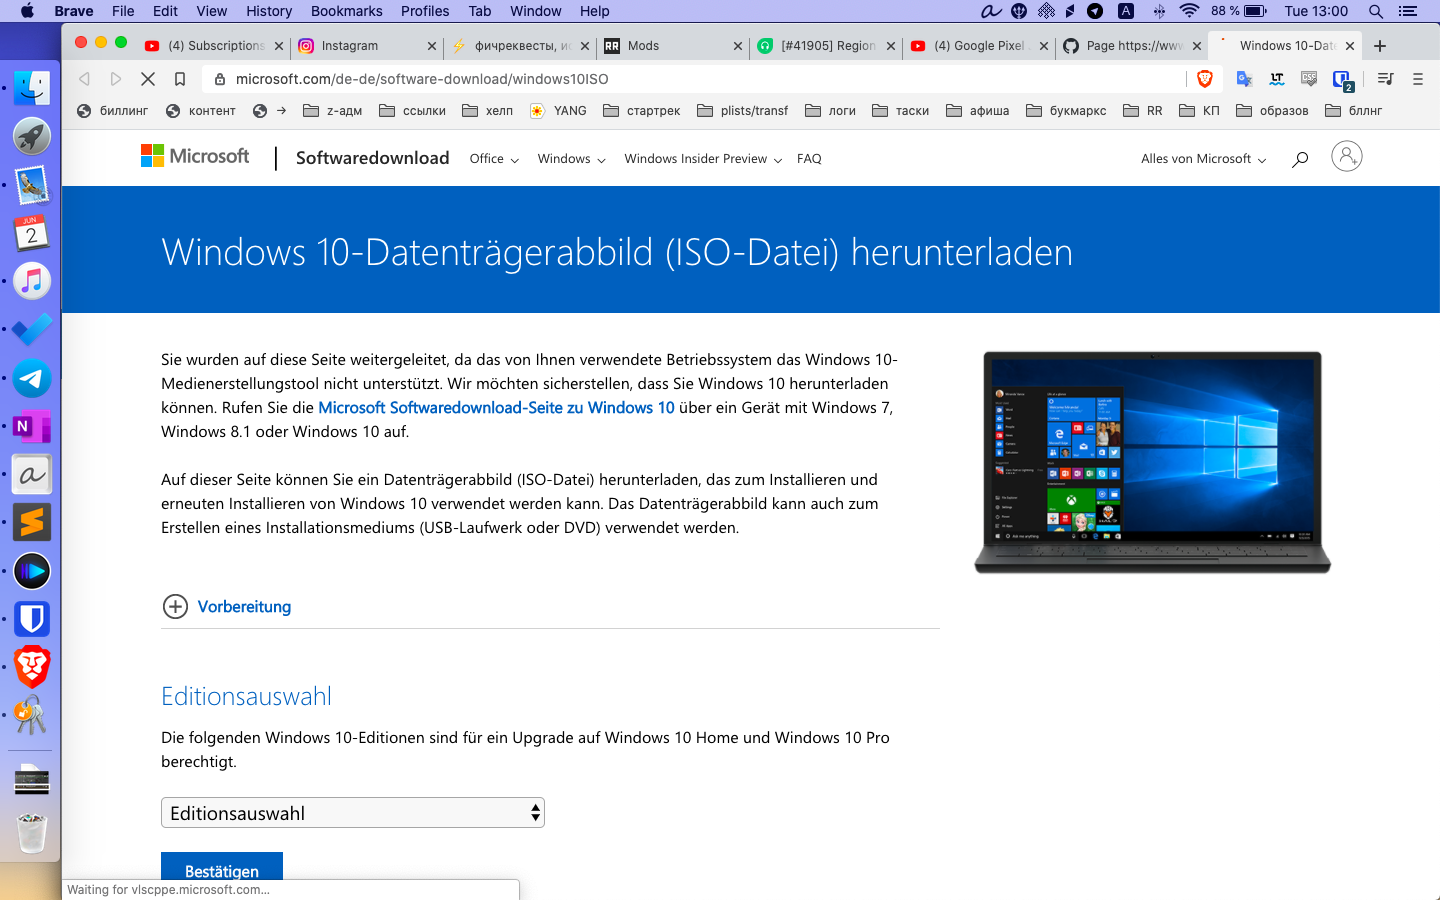Click the Microsoft logo
The width and height of the screenshot is (1440, 900).
(195, 156)
